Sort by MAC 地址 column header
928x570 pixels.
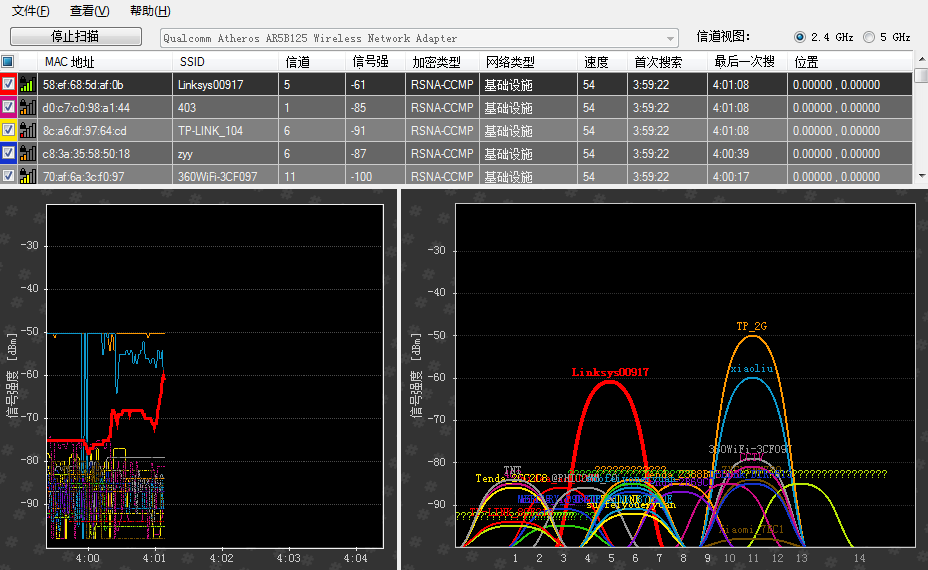tap(105, 62)
